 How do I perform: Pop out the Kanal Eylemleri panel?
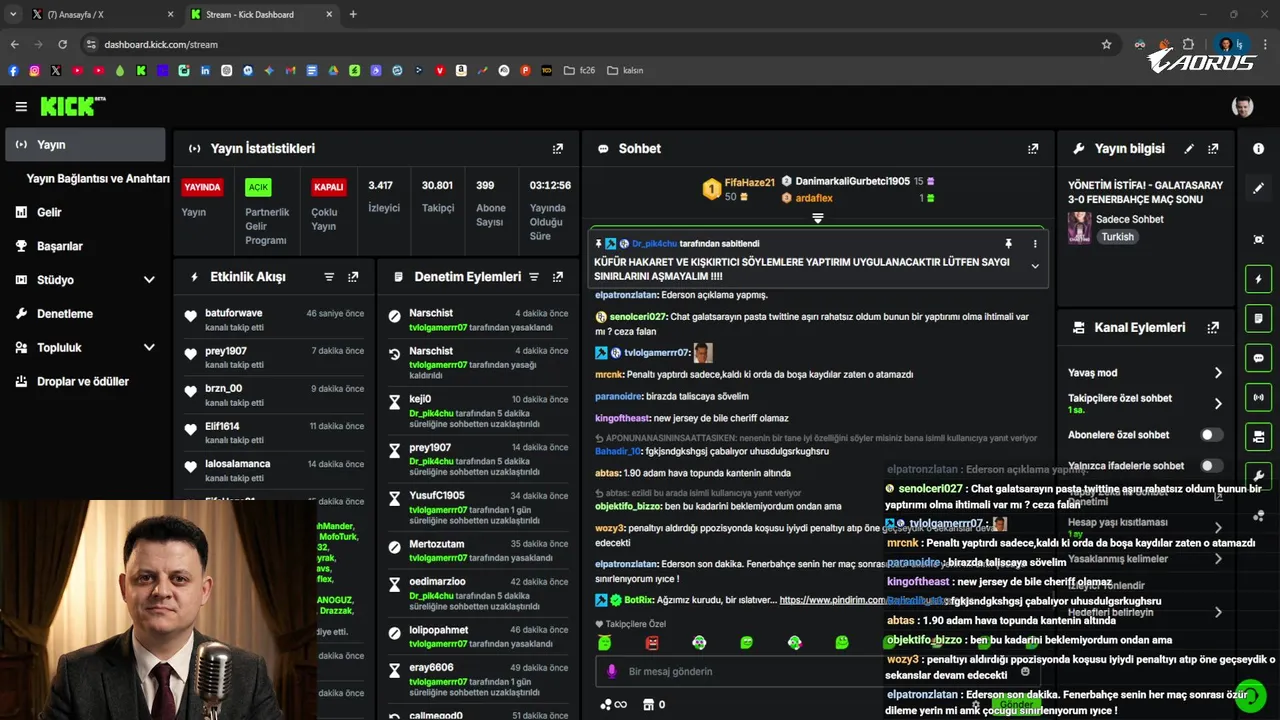(x=1213, y=327)
